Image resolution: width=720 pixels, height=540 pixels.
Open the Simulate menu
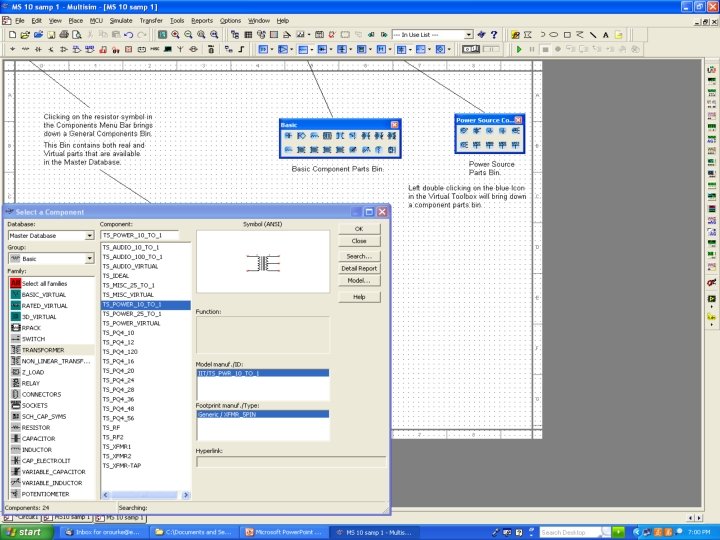click(121, 21)
